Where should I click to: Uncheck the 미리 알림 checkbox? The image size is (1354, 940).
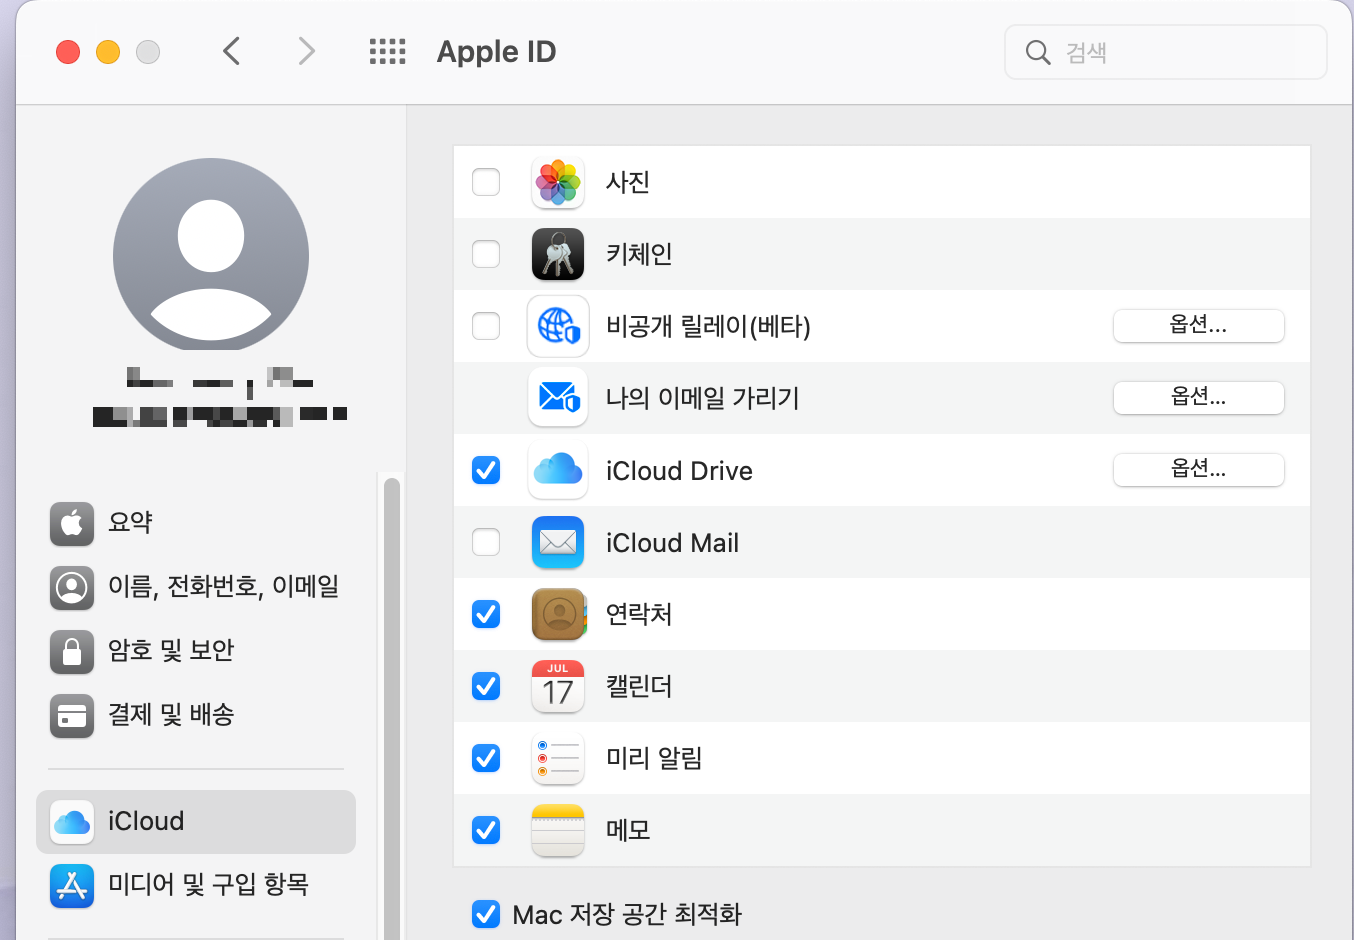click(486, 758)
